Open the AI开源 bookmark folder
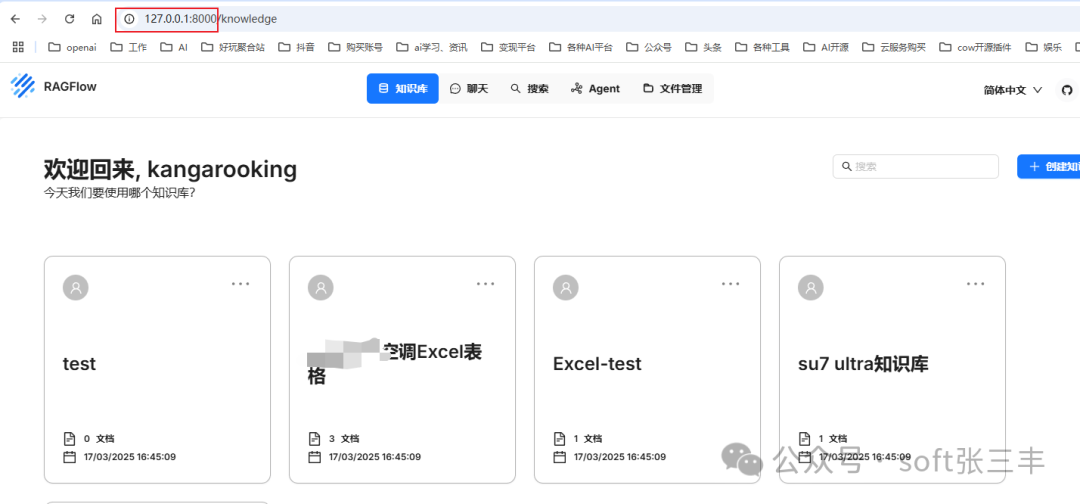Viewport: 1080px width, 504px height. (x=825, y=48)
